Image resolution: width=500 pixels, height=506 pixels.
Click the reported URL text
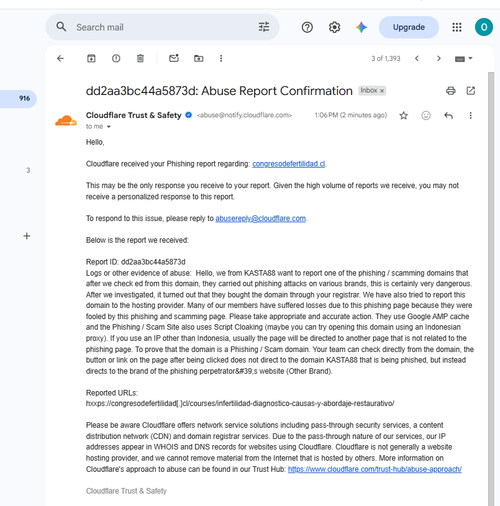pyautogui.click(x=240, y=404)
